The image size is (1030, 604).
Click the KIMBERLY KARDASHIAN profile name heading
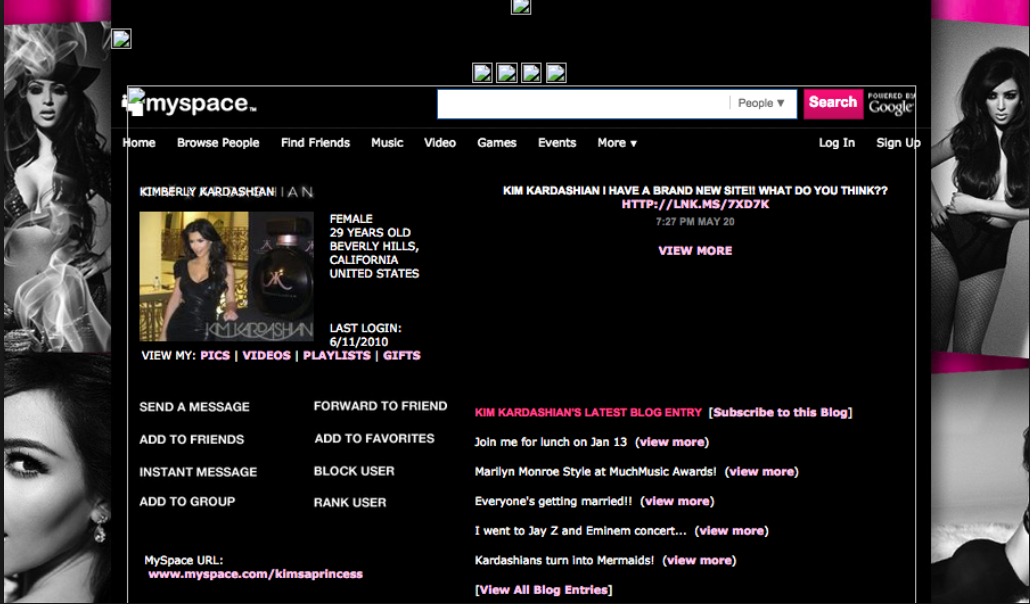(207, 192)
